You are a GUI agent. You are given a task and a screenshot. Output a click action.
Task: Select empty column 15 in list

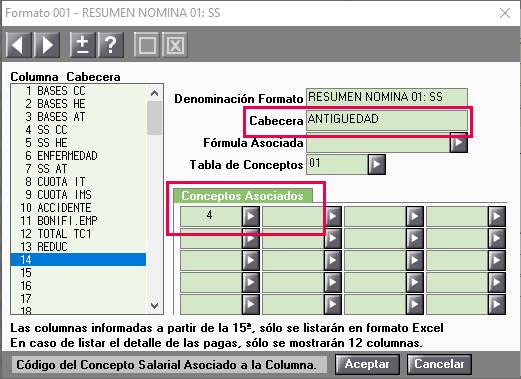[x=78, y=273]
